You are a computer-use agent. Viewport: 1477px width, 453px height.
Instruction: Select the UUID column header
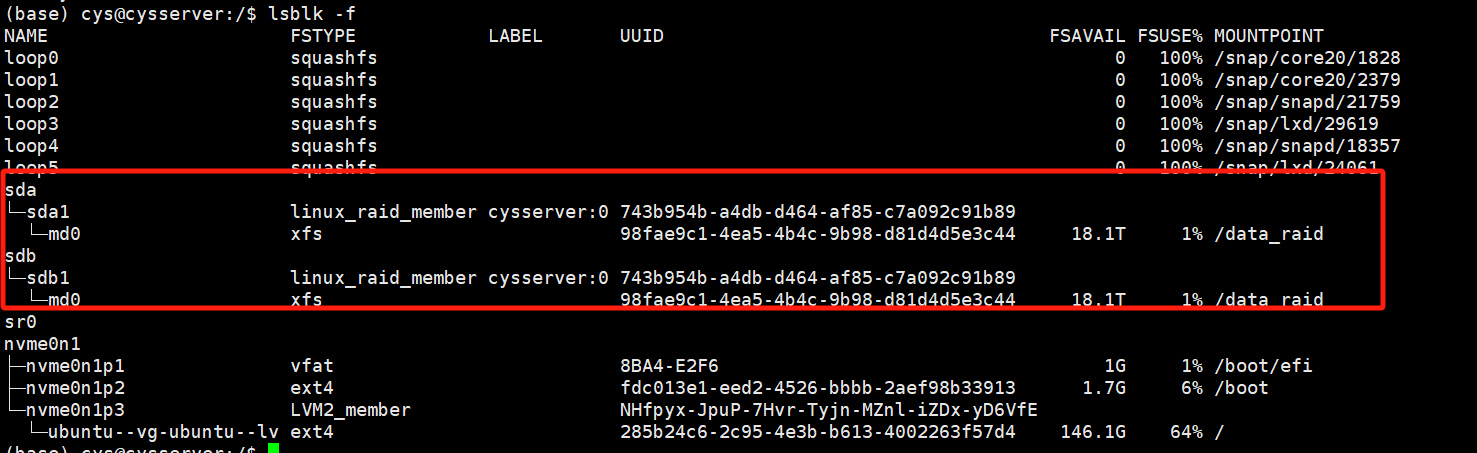pos(642,36)
